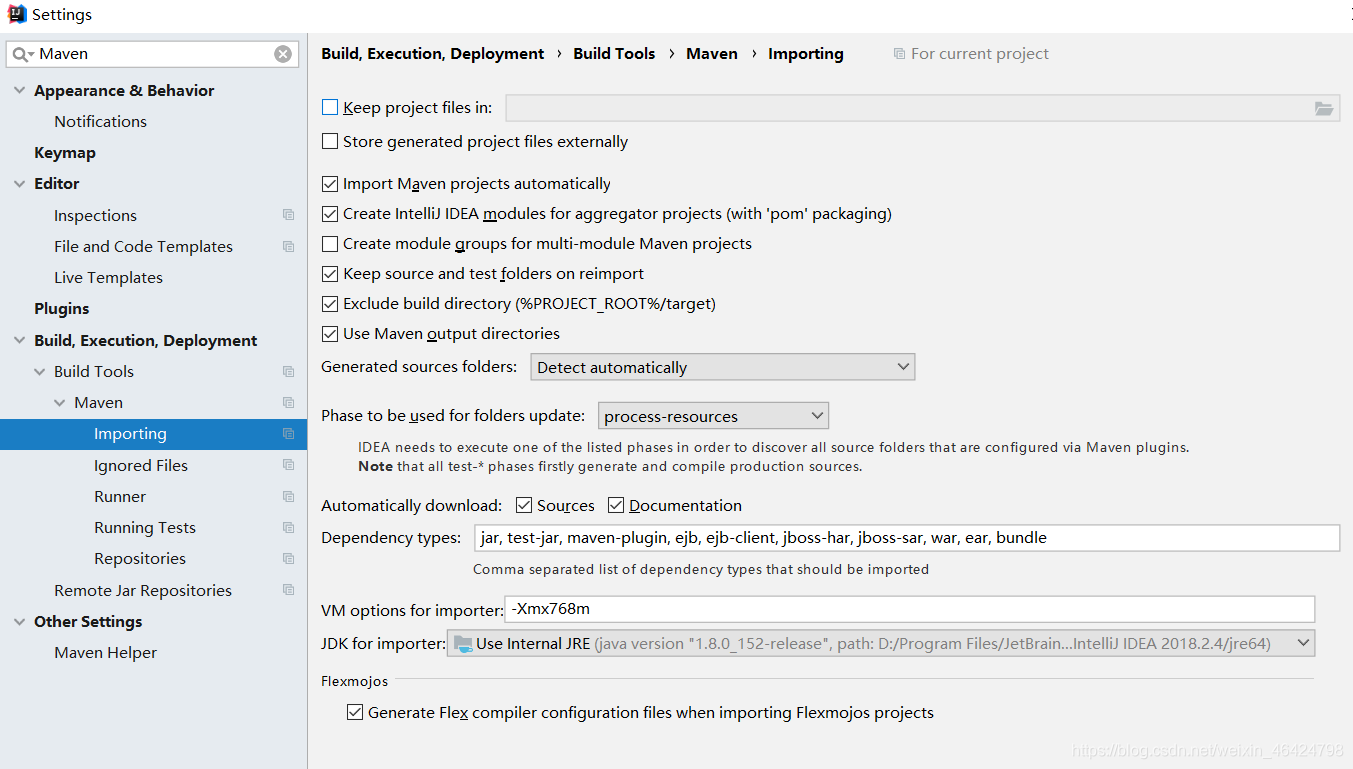The image size is (1353, 769).
Task: Click the For current project icon
Action: (899, 54)
